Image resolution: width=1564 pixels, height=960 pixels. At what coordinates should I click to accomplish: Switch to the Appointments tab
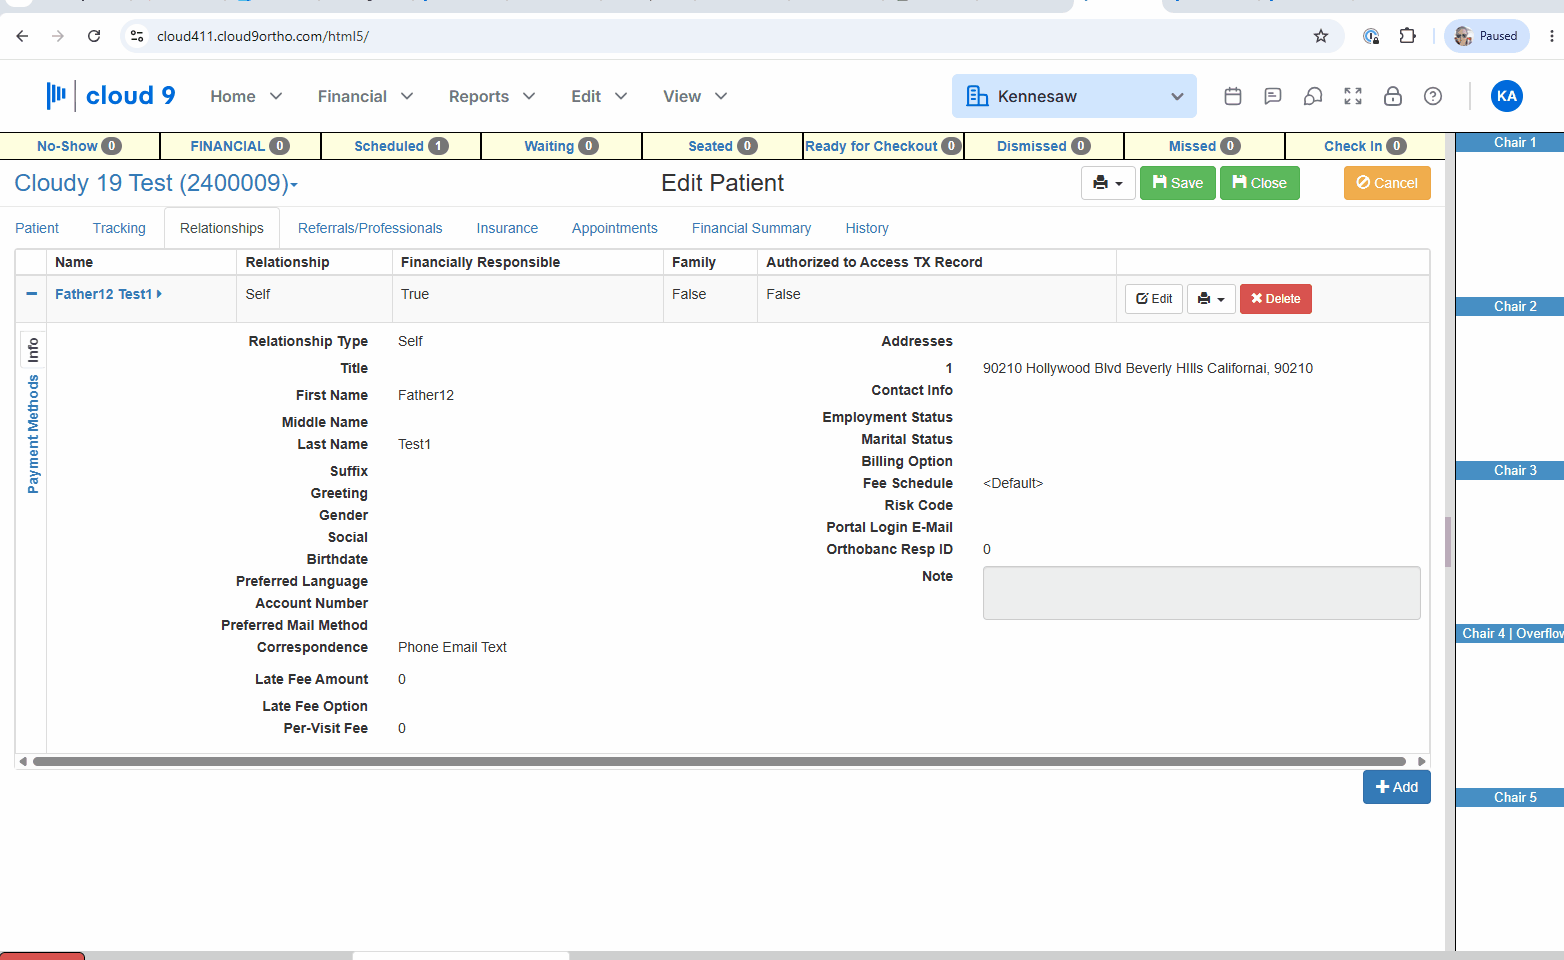[x=615, y=228]
